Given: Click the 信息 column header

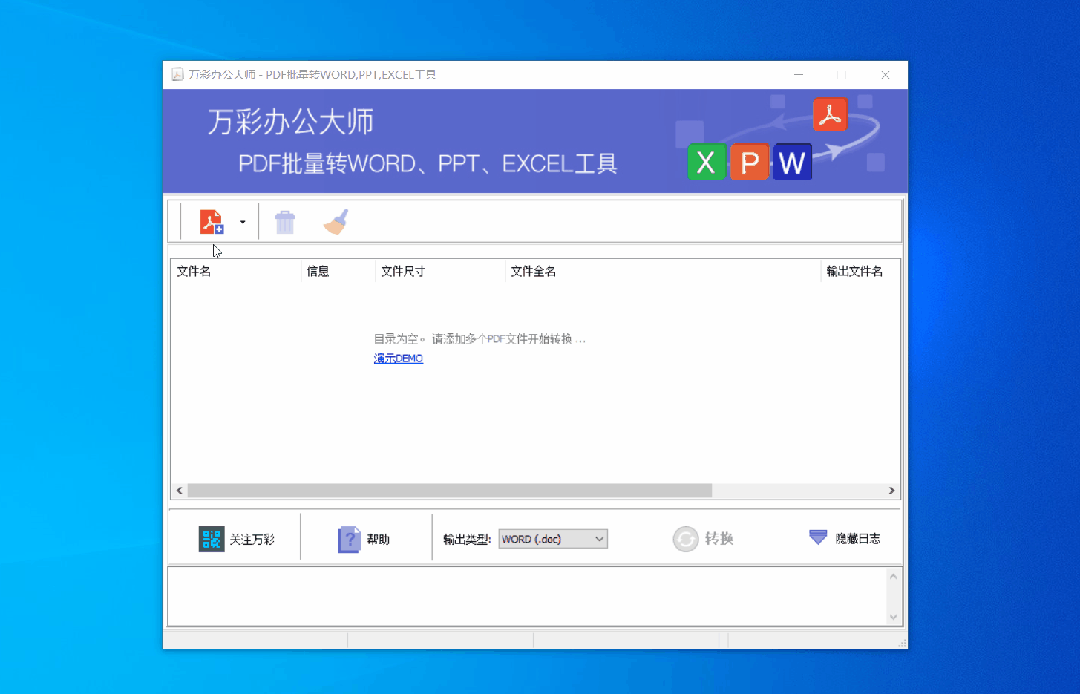Looking at the screenshot, I should point(338,271).
